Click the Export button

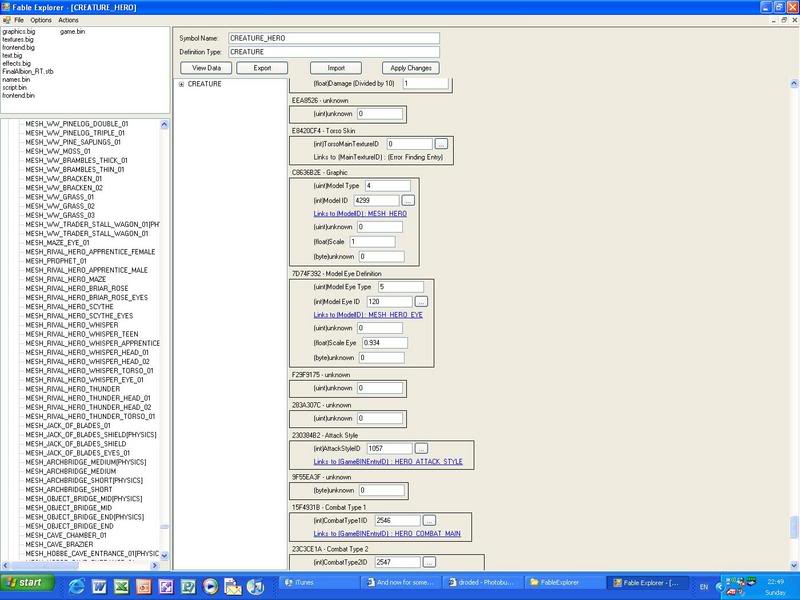[262, 68]
